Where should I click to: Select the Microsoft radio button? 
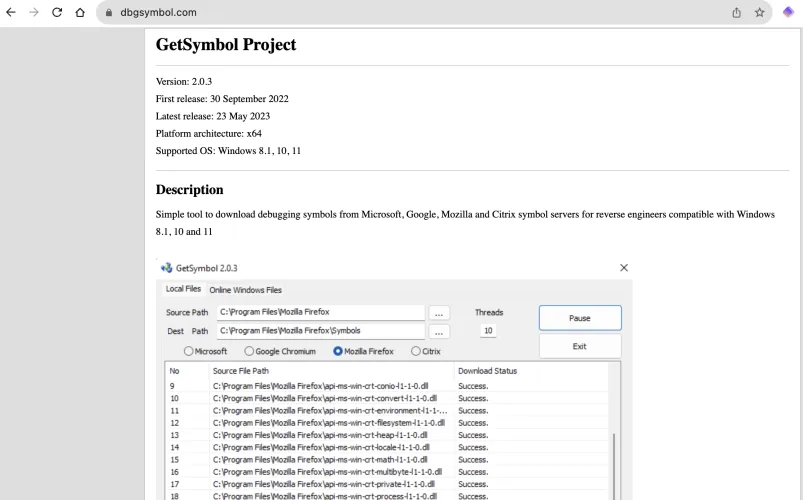[188, 351]
